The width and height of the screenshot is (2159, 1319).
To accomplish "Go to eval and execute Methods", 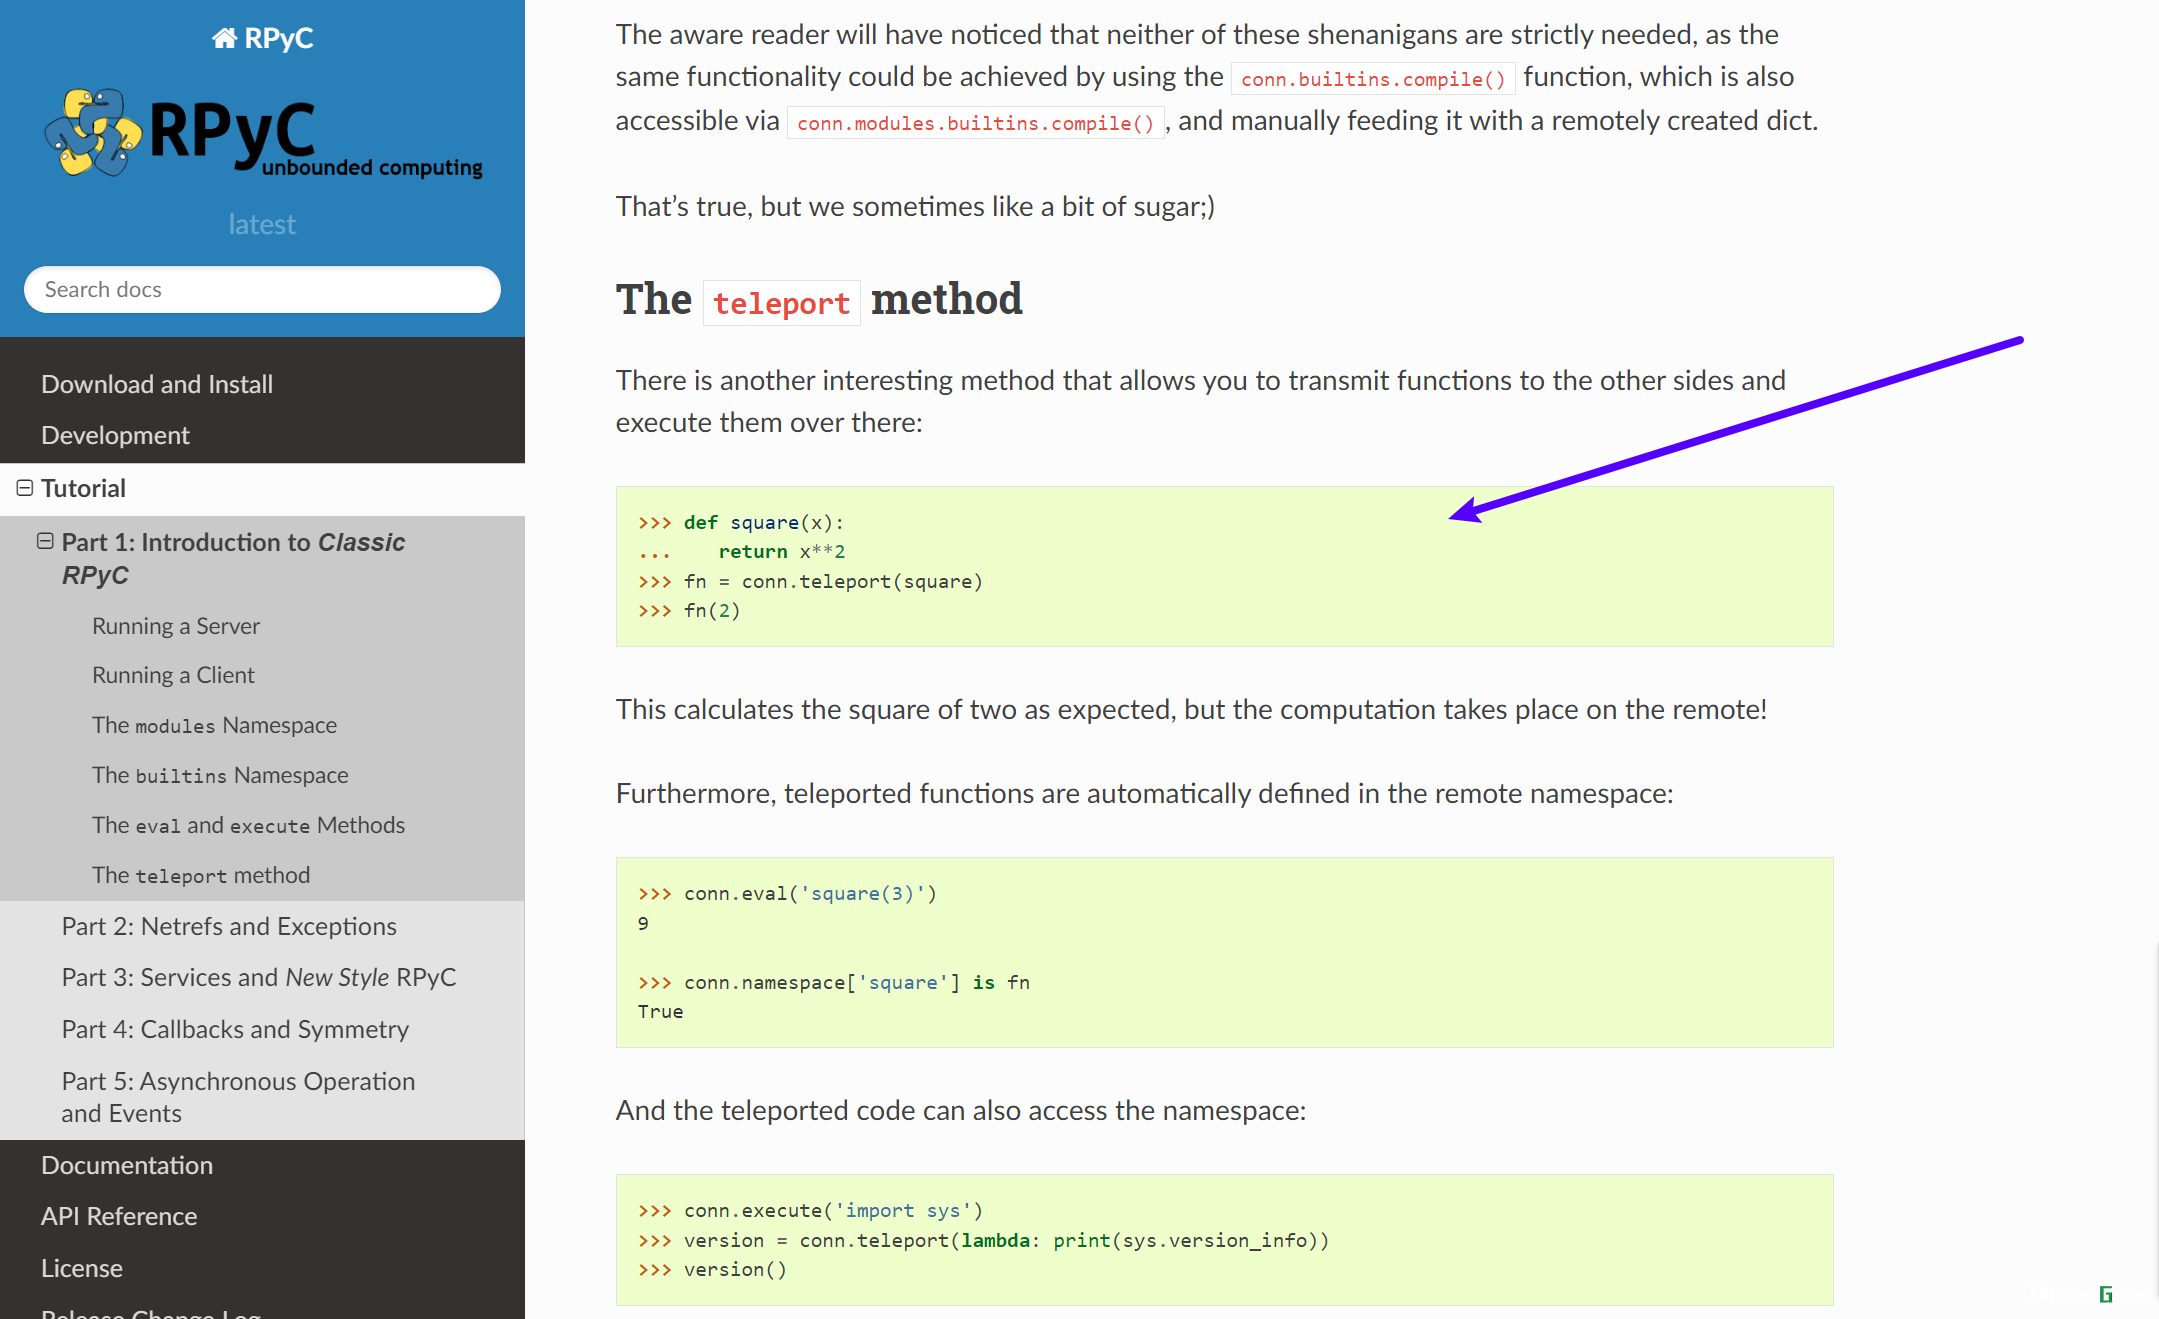I will coord(248,825).
